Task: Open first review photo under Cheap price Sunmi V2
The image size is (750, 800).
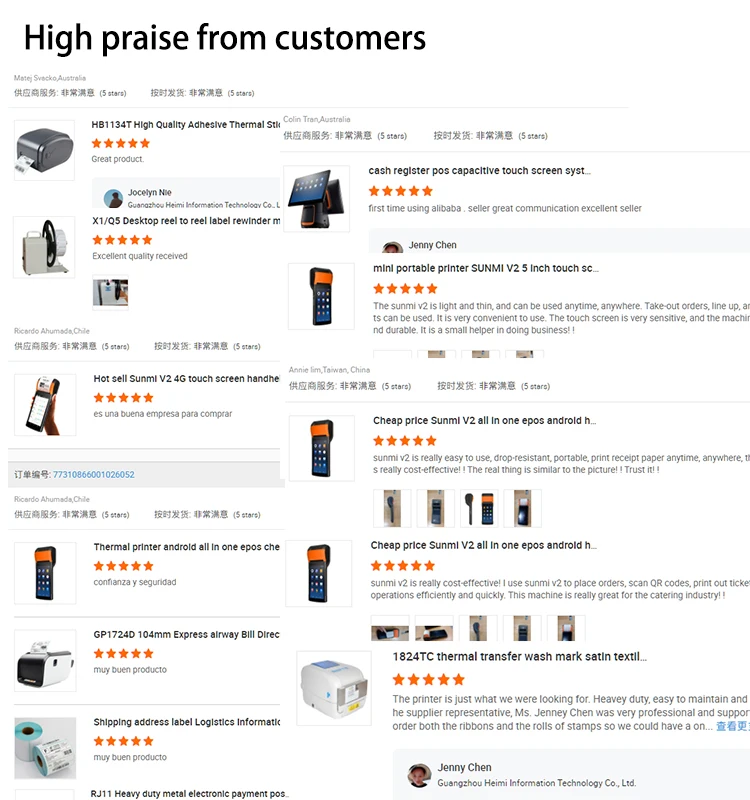Action: tap(392, 508)
